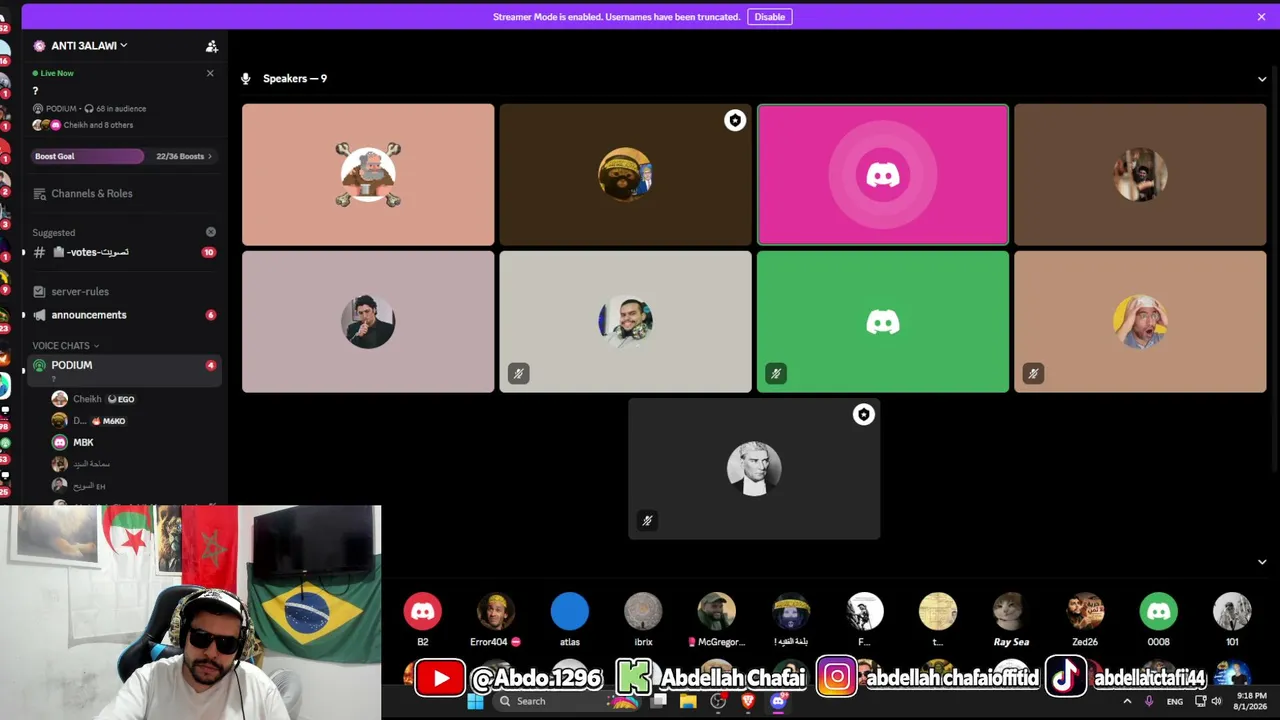Show hidden system tray icons
1280x720 pixels.
click(1127, 702)
